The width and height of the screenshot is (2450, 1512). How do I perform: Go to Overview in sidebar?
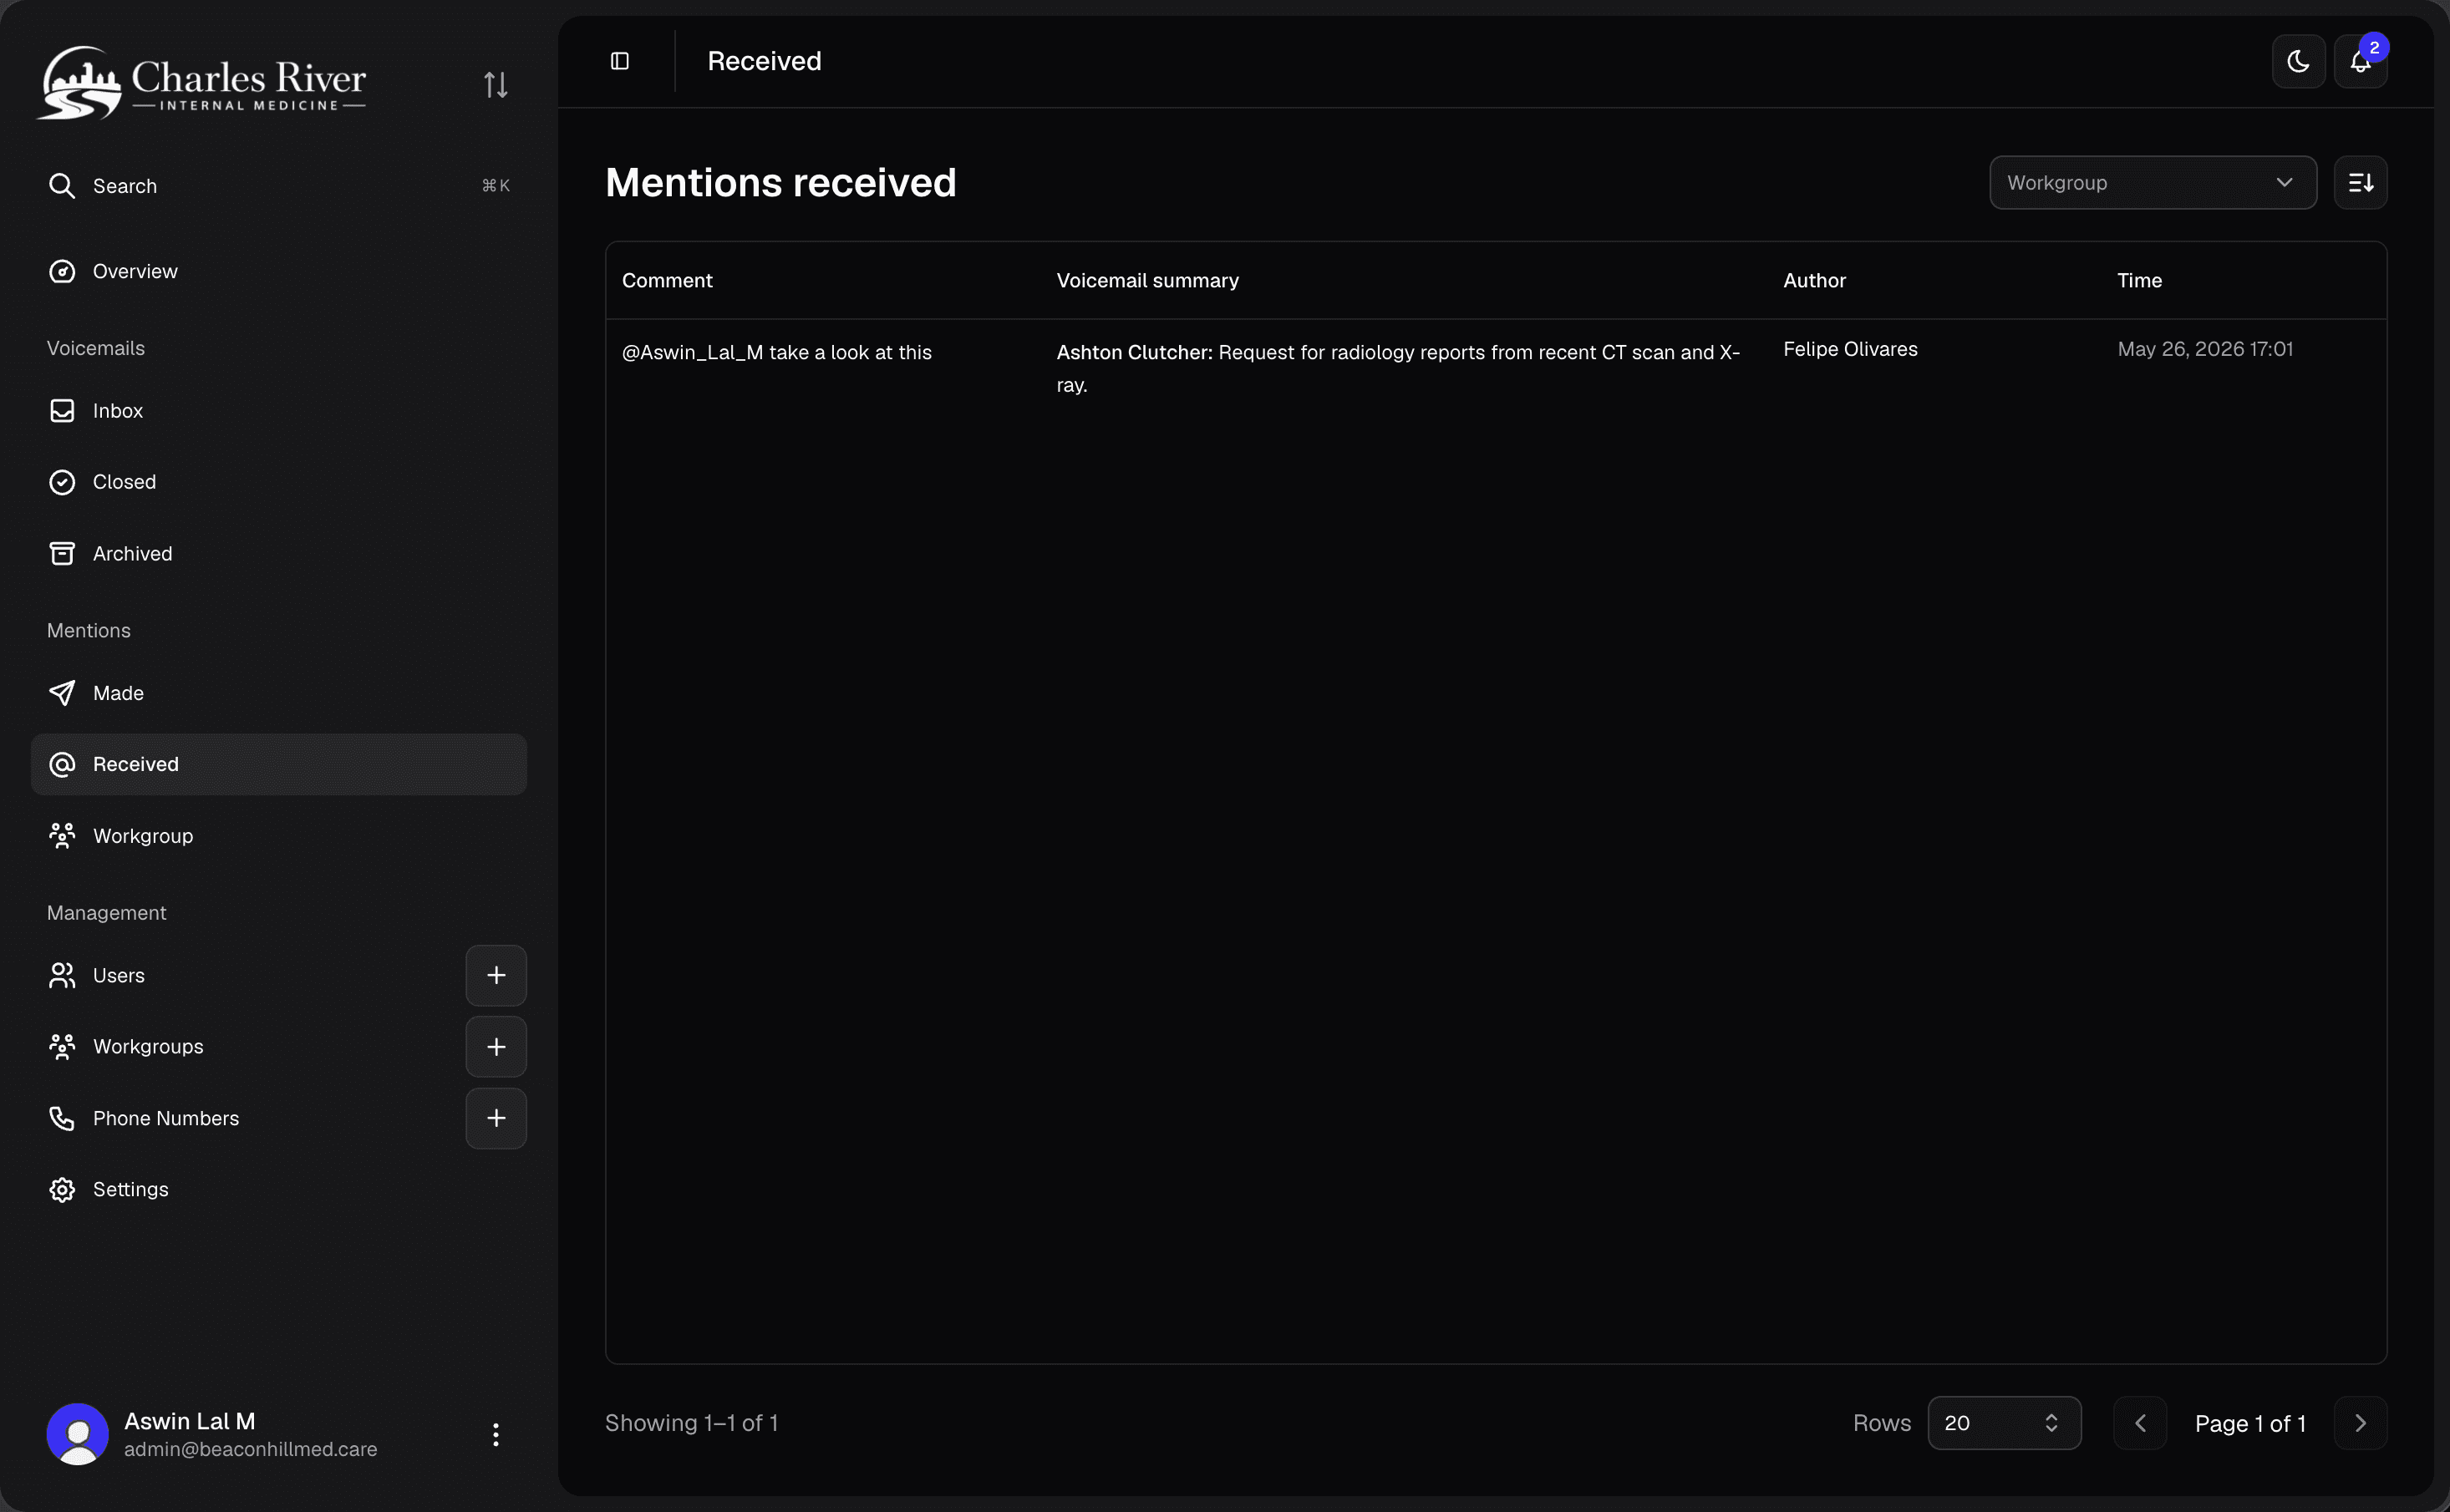(279, 272)
